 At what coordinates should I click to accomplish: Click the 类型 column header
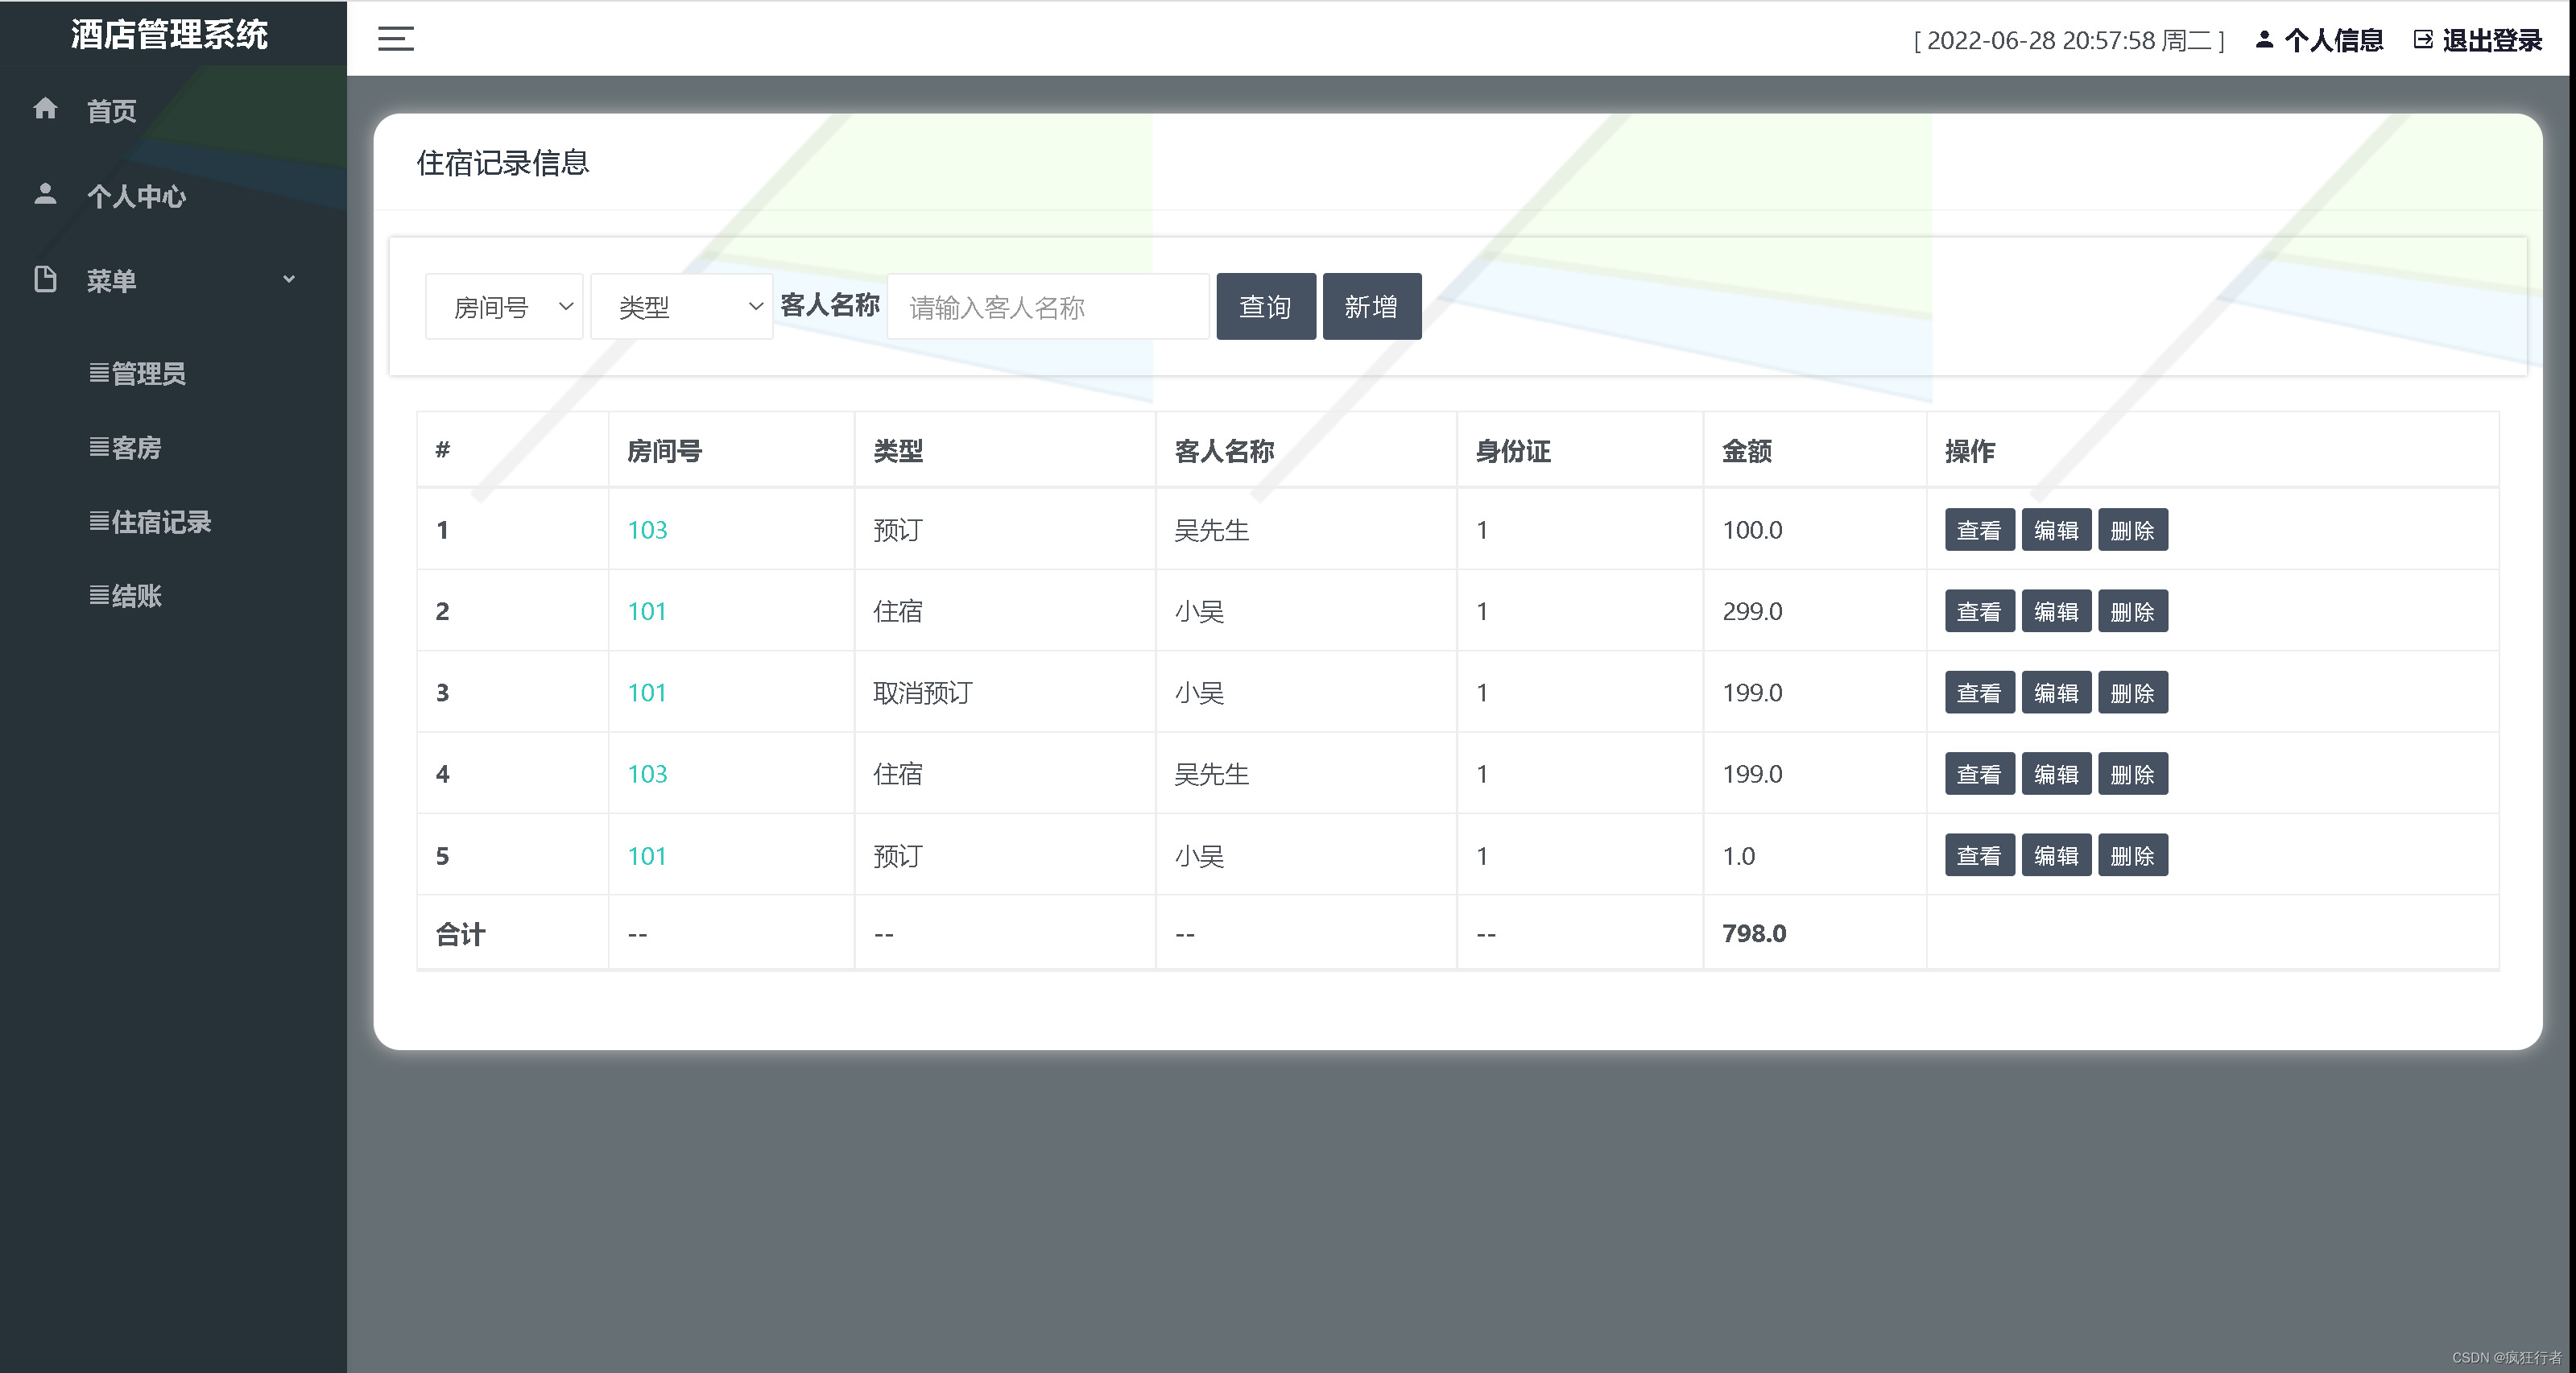(x=898, y=451)
